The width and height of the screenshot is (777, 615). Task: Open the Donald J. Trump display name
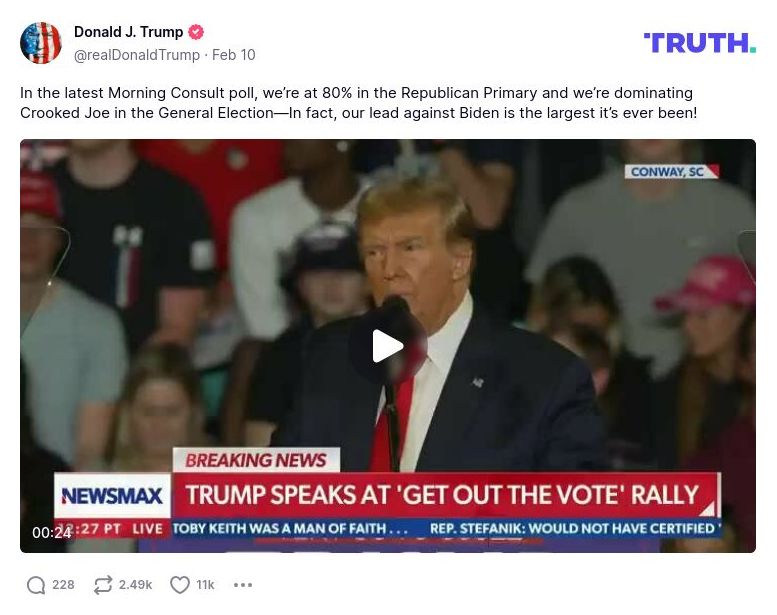(x=129, y=32)
